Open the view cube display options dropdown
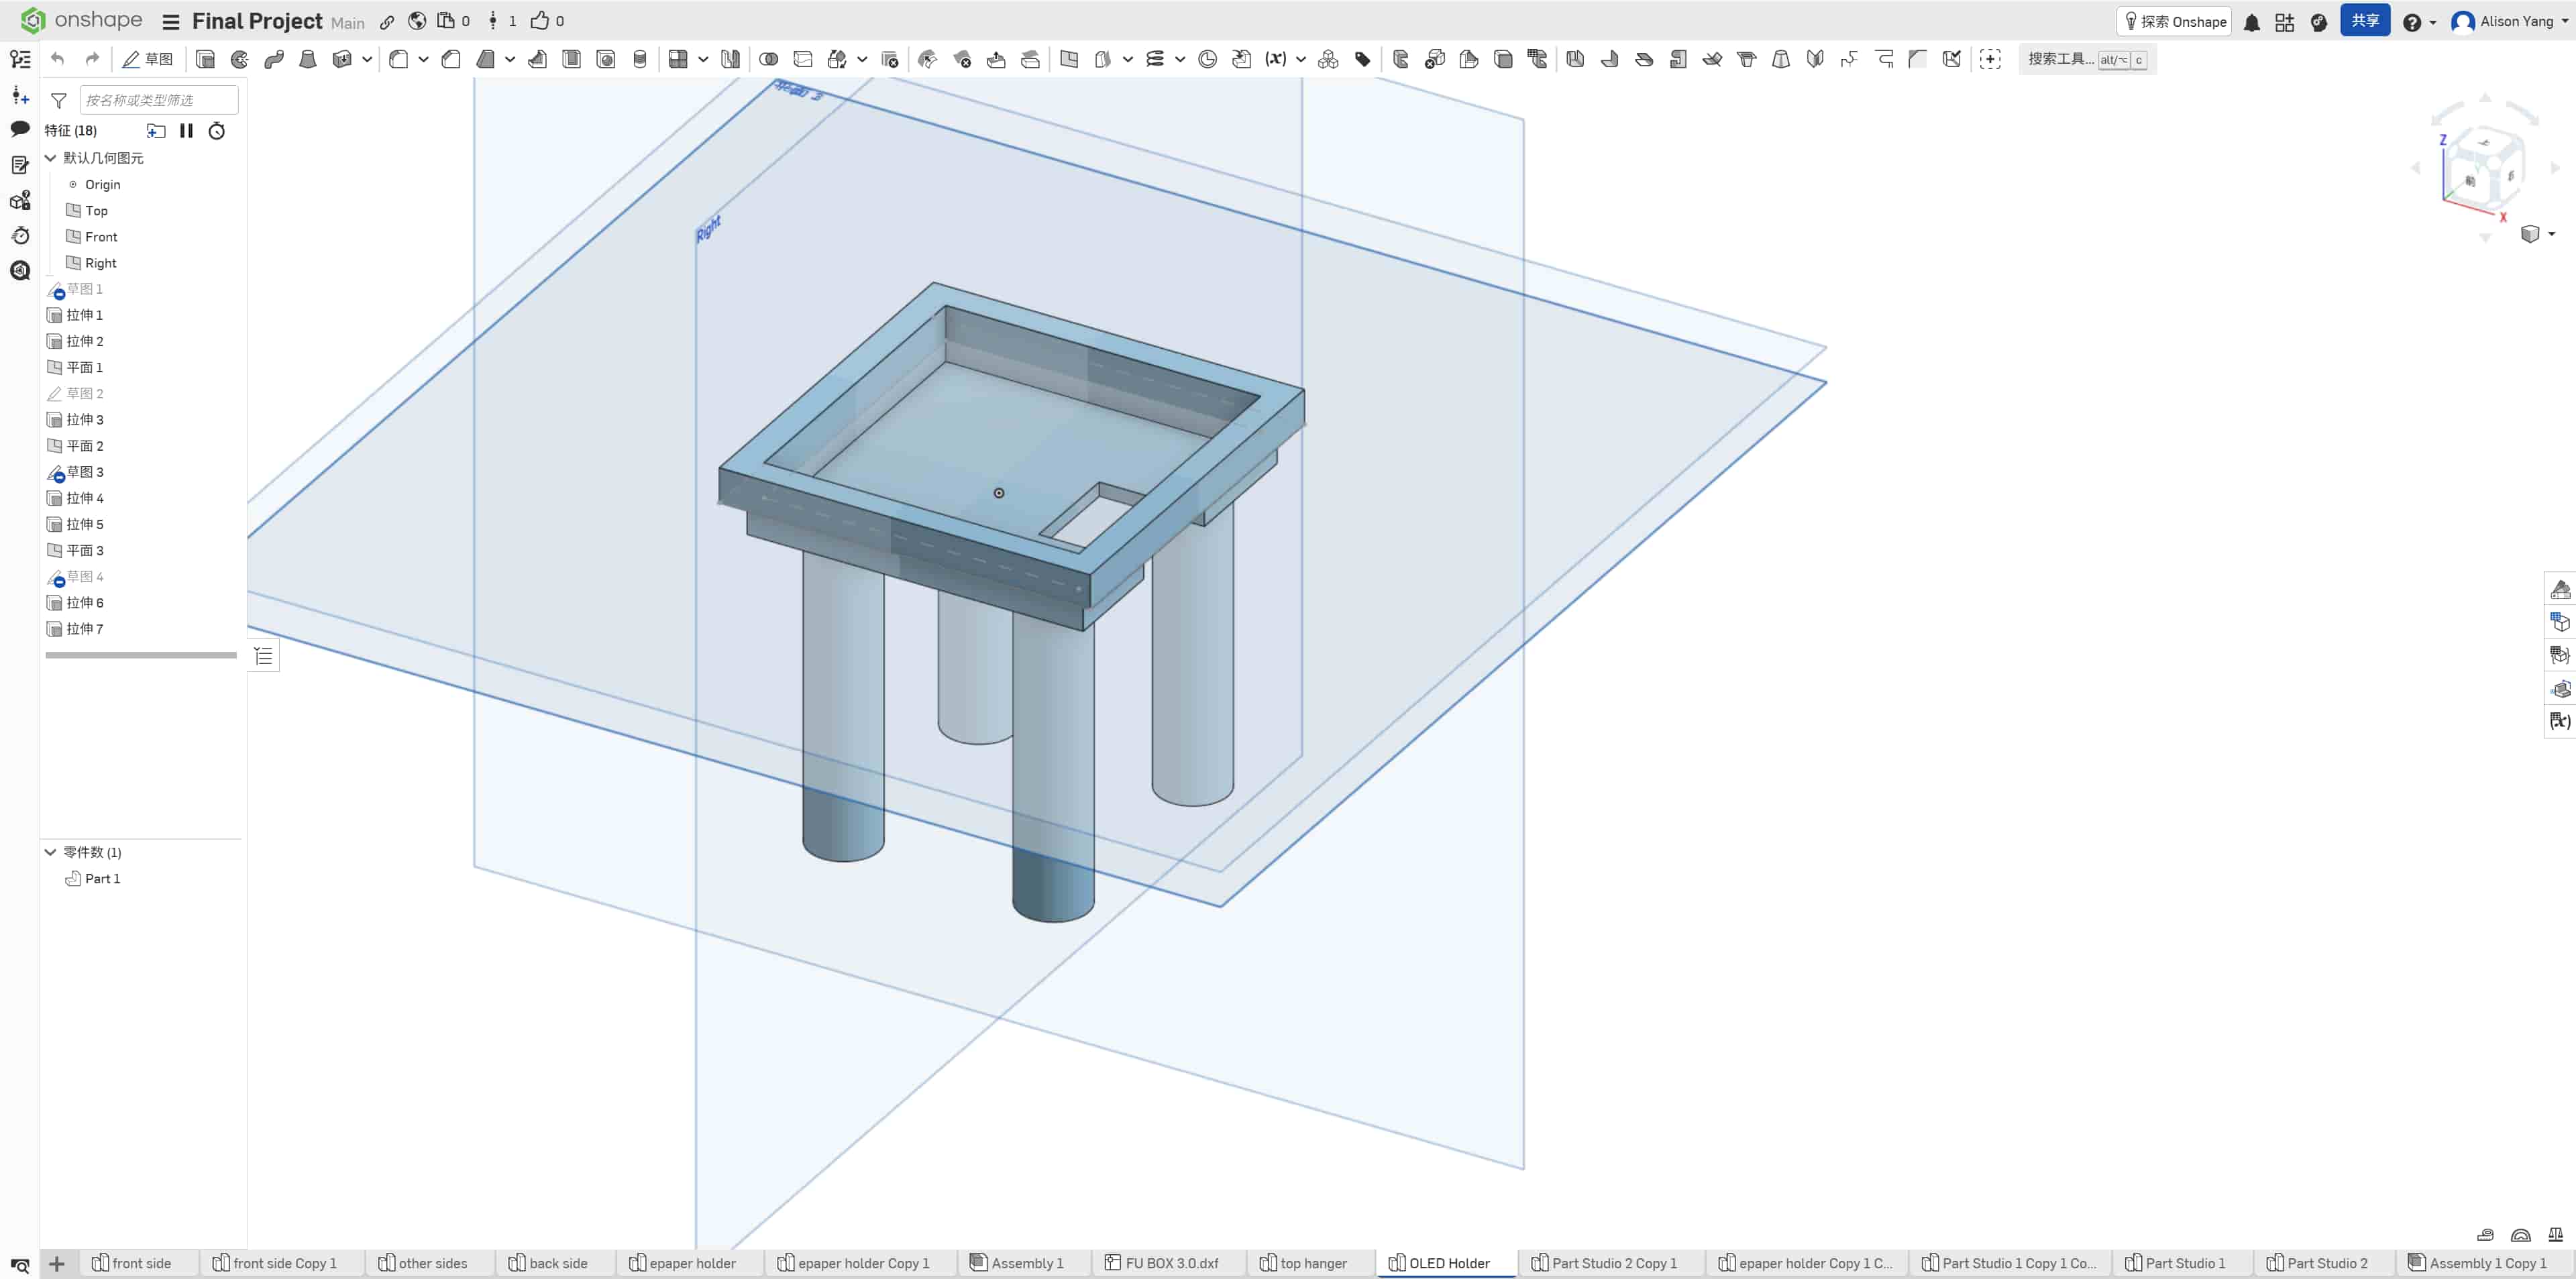This screenshot has height=1279, width=2576. (x=2551, y=234)
